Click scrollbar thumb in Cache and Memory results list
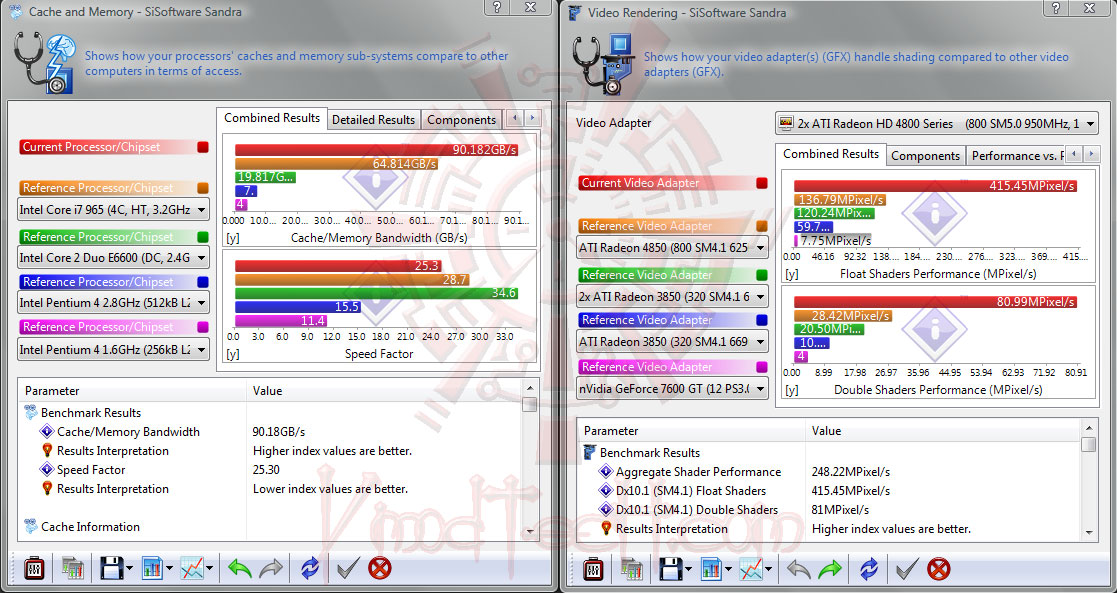This screenshot has height=593, width=1117. 529,405
